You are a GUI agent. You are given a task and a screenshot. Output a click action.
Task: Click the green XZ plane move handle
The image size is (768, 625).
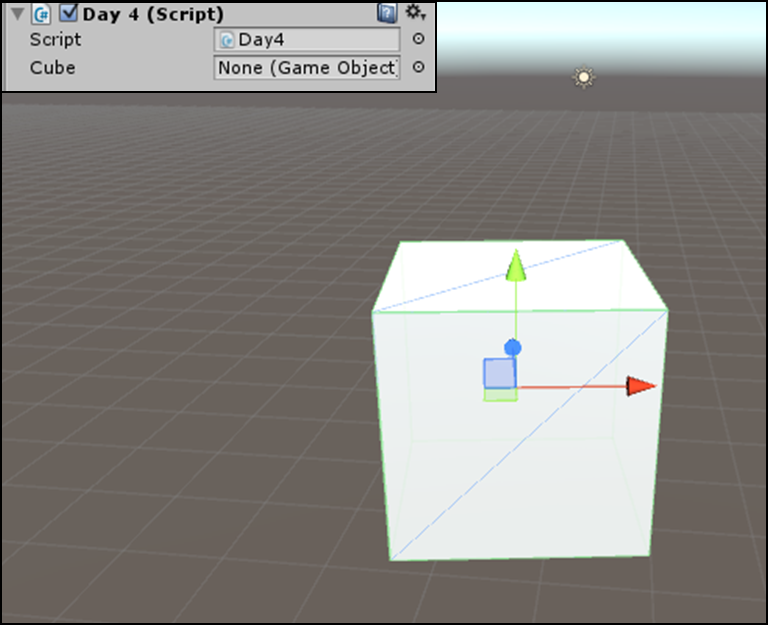click(500, 395)
